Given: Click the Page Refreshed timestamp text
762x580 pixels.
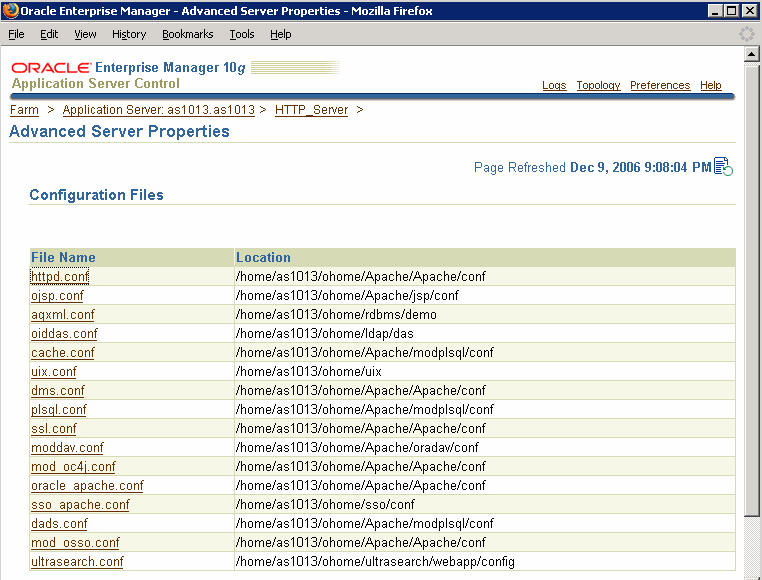Looking at the screenshot, I should 593,167.
